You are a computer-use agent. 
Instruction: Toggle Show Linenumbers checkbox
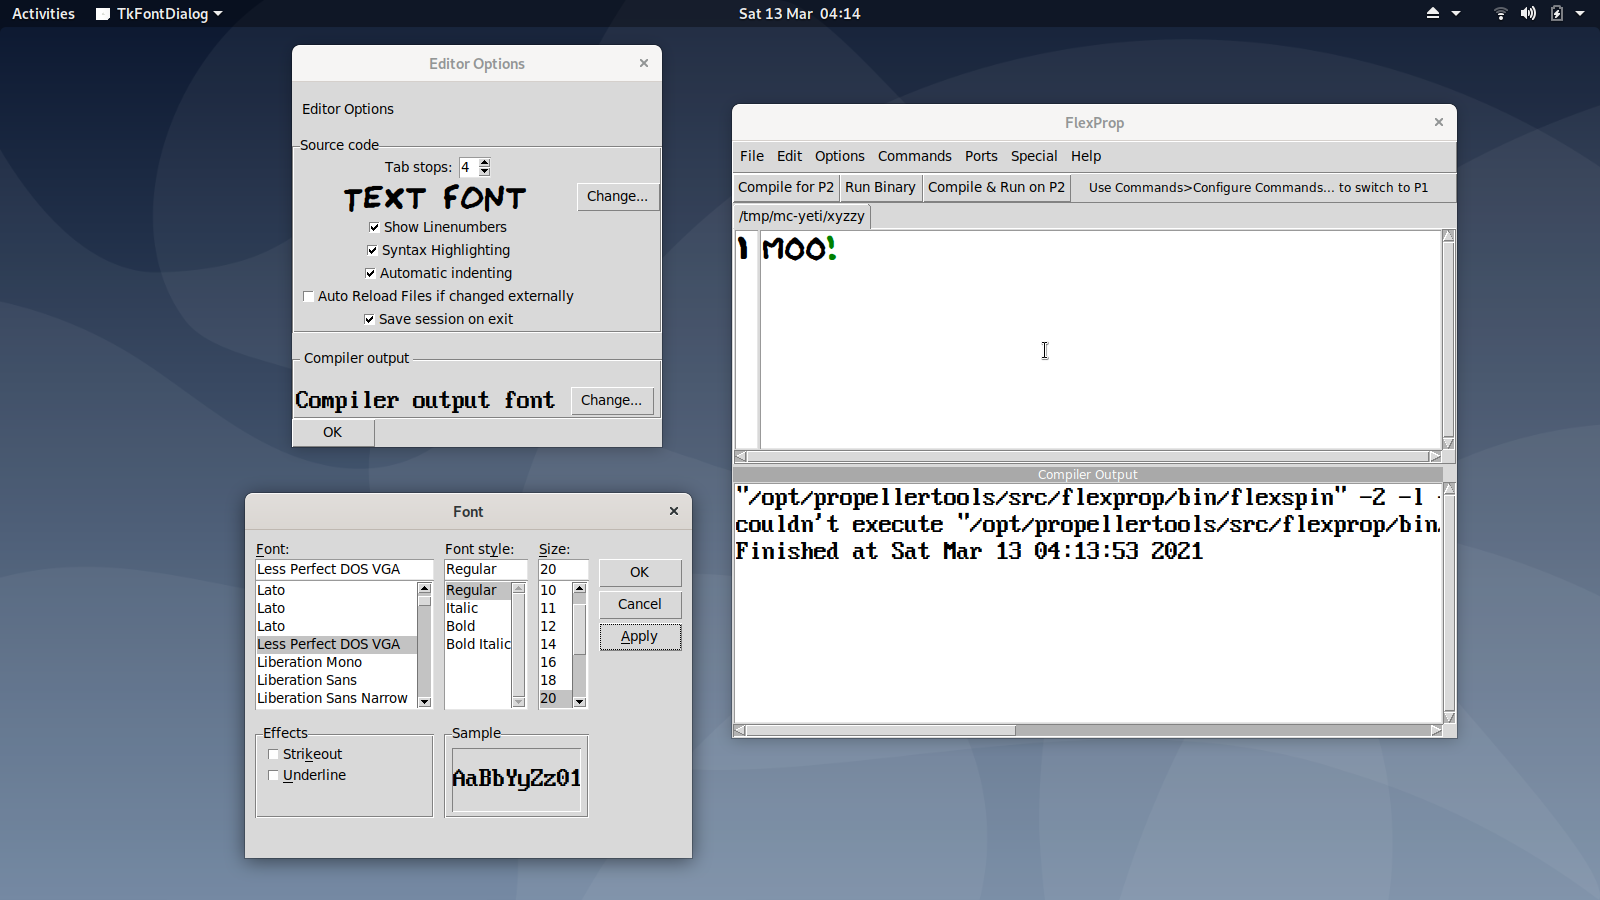point(374,228)
